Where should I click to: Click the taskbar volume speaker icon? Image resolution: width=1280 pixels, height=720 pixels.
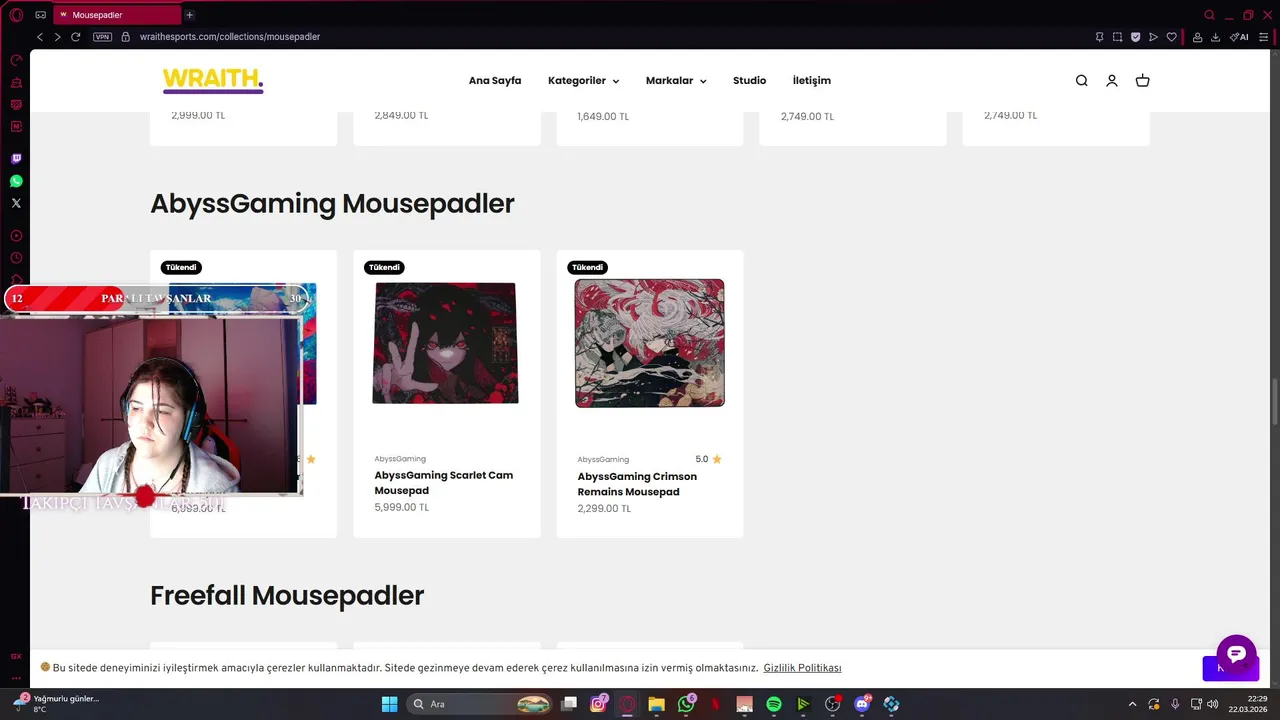(x=1212, y=704)
